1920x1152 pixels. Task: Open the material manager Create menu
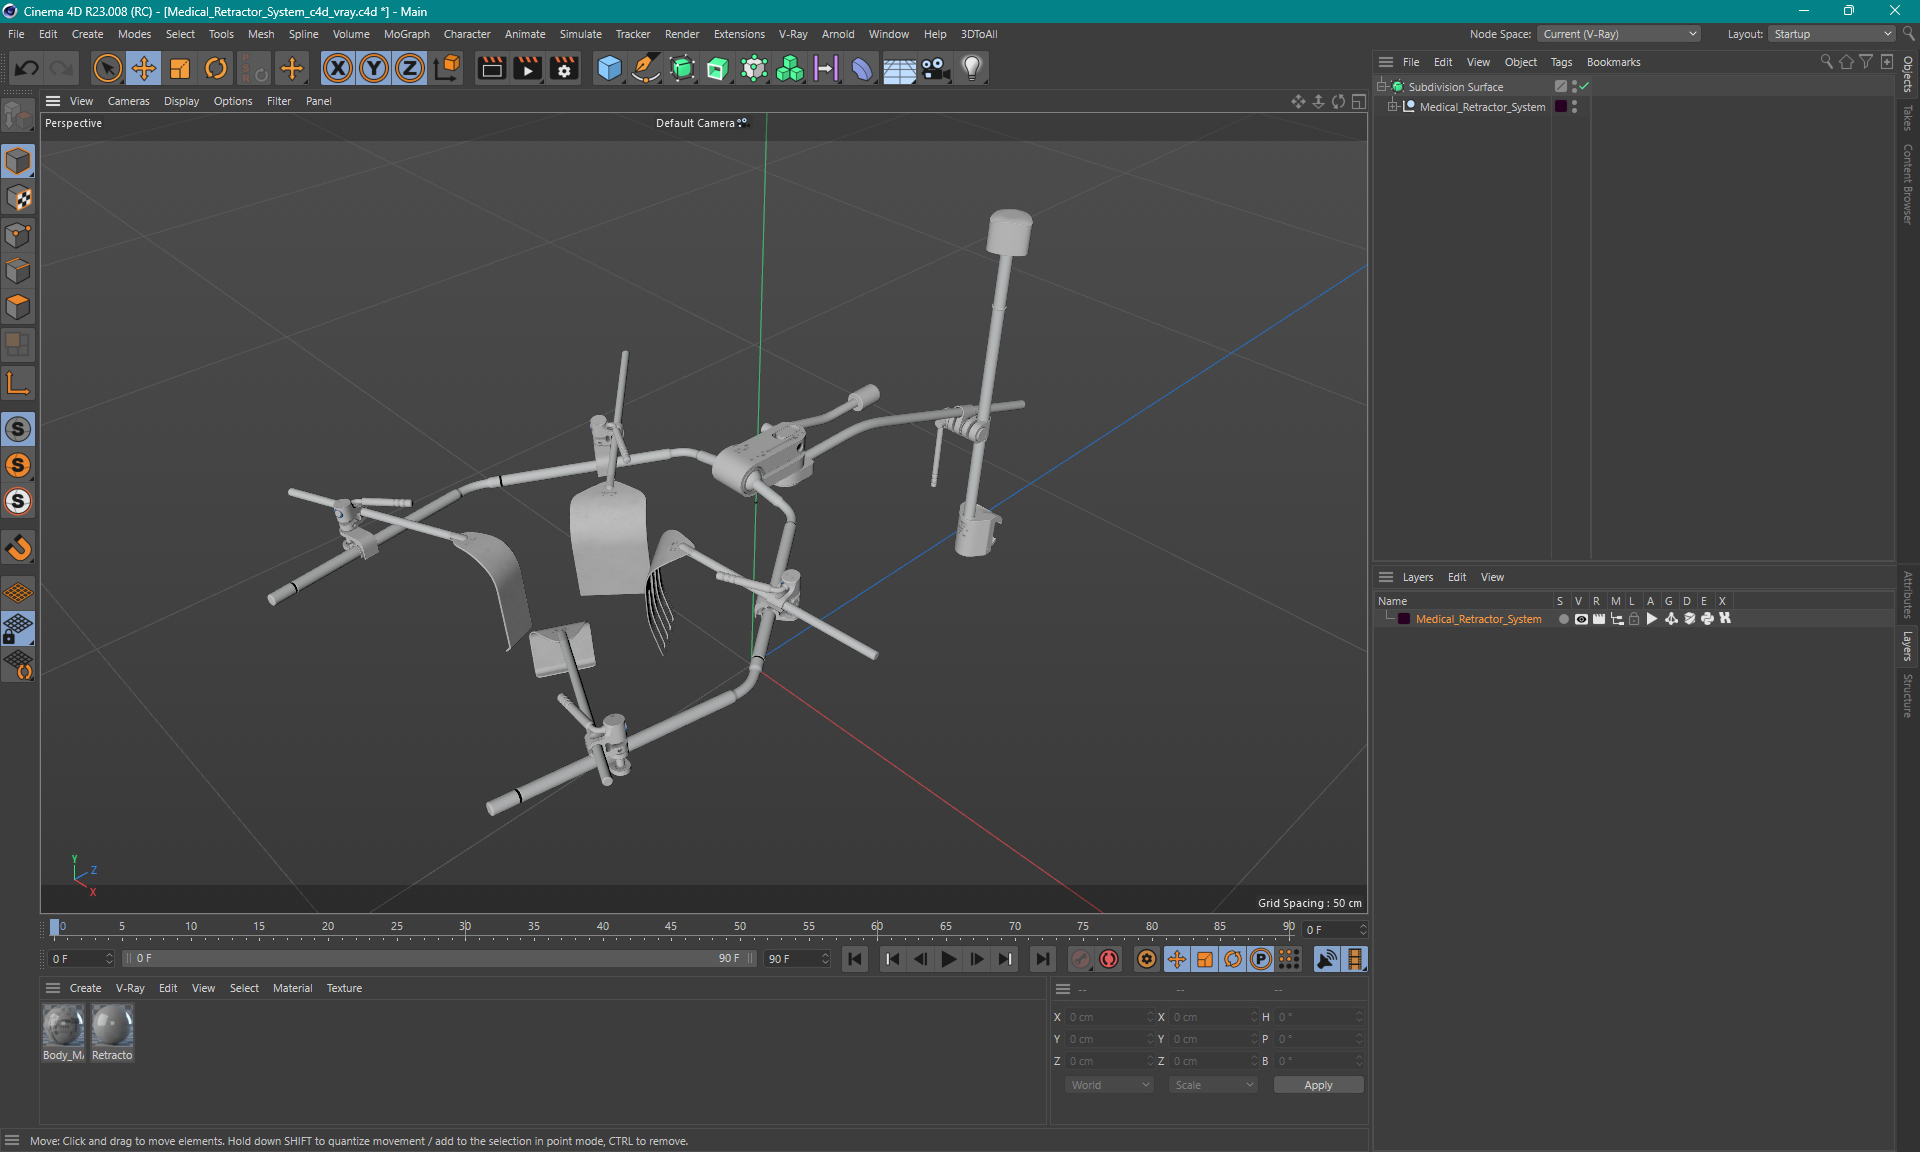tap(85, 988)
